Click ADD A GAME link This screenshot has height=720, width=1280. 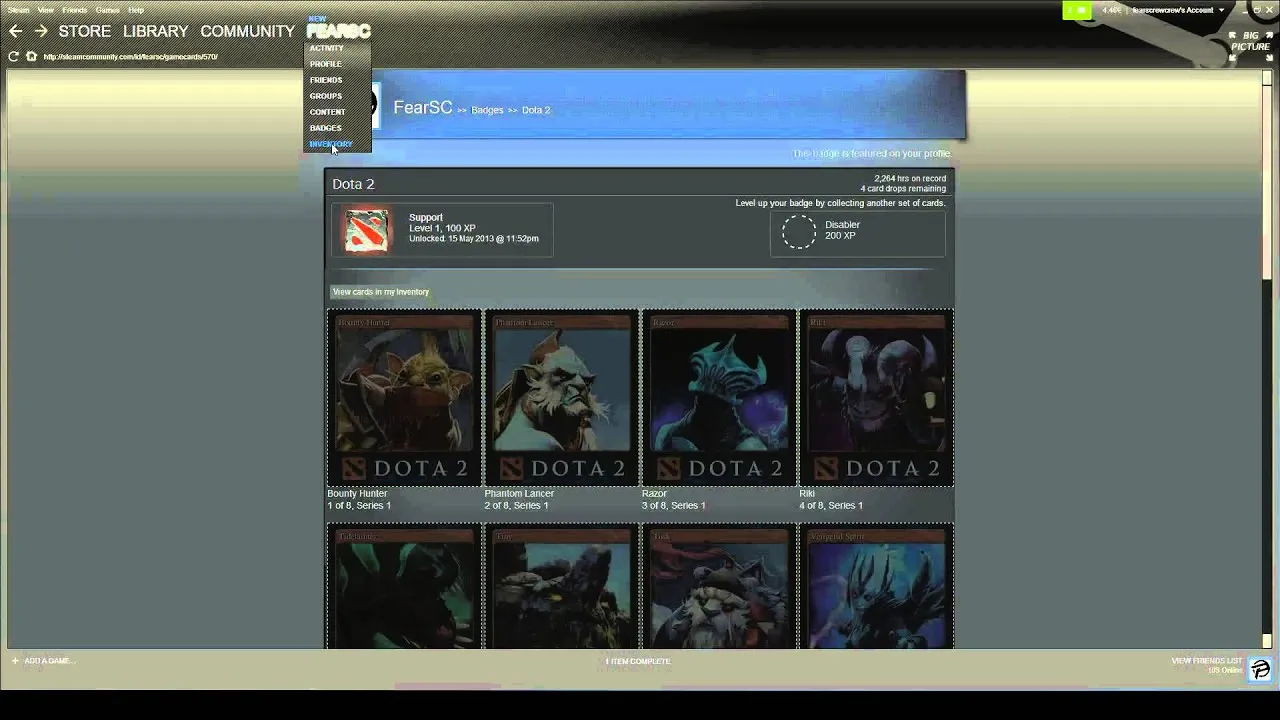click(49, 661)
